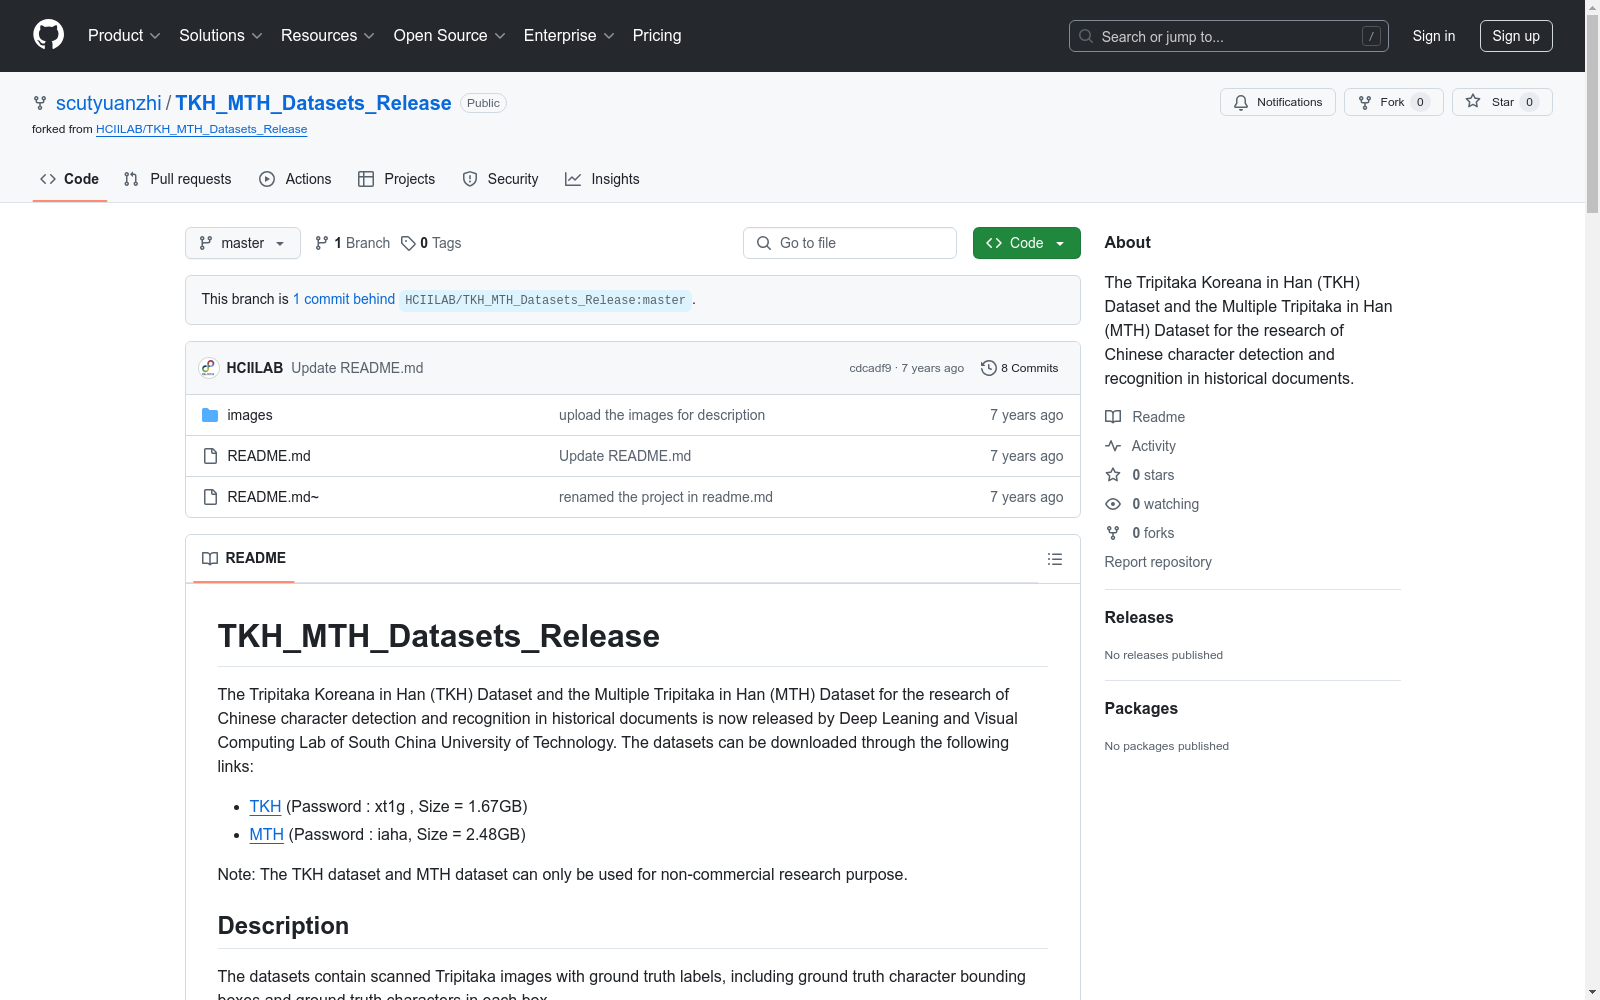1600x1000 pixels.
Task: Open the Activity link in About
Action: click(1140, 446)
